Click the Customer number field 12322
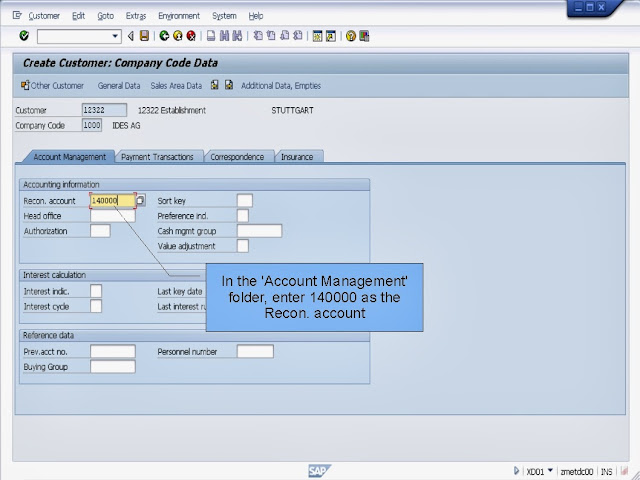The width and height of the screenshot is (640, 480). 104,110
